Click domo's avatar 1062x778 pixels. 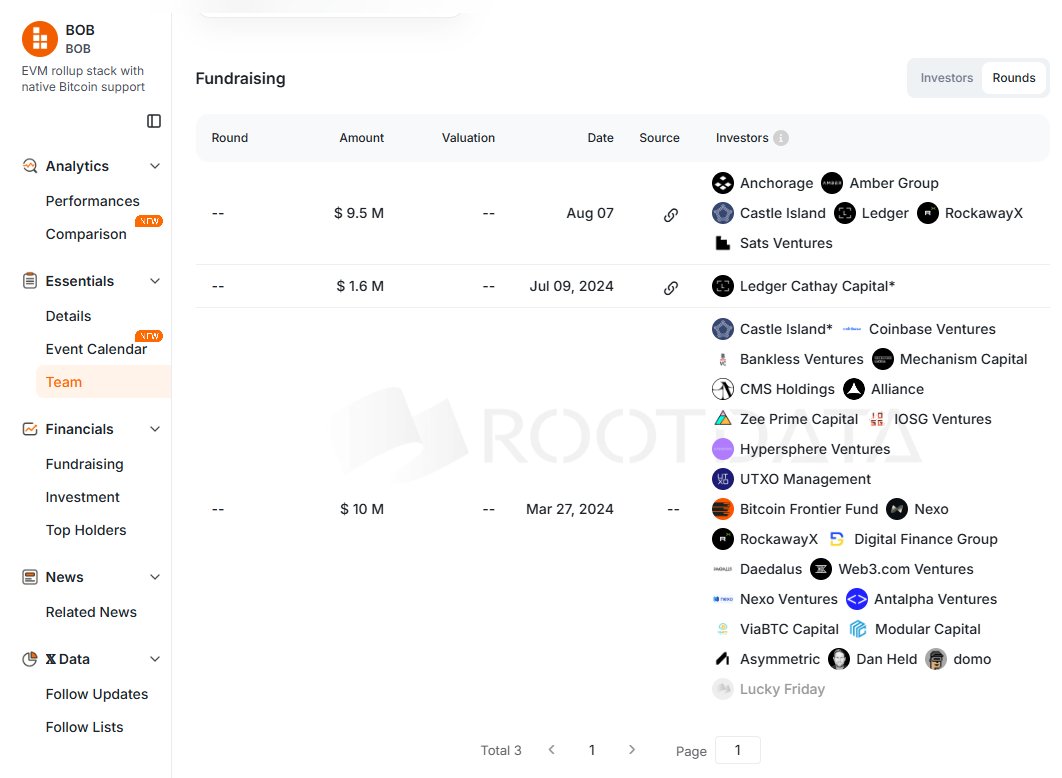pyautogui.click(x=936, y=659)
